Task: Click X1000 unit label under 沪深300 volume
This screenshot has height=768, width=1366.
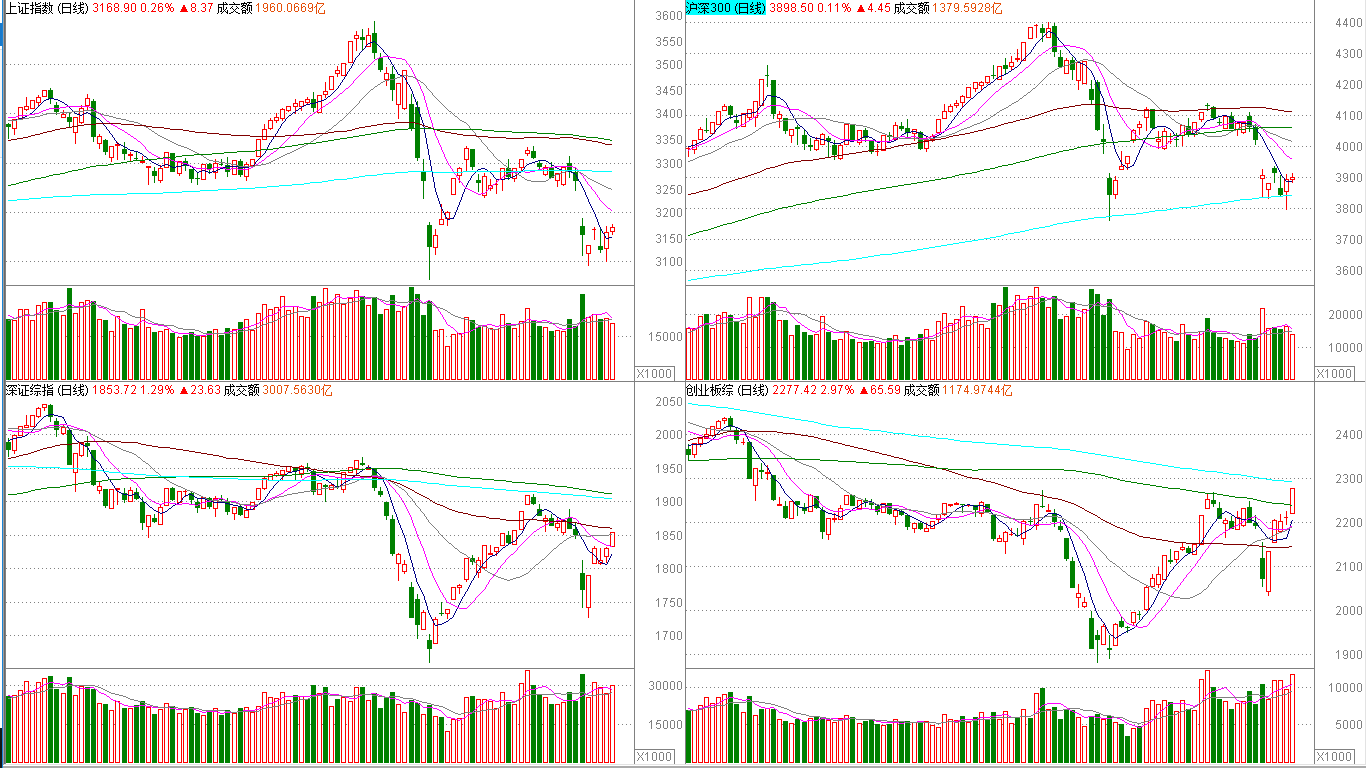Action: [1334, 373]
